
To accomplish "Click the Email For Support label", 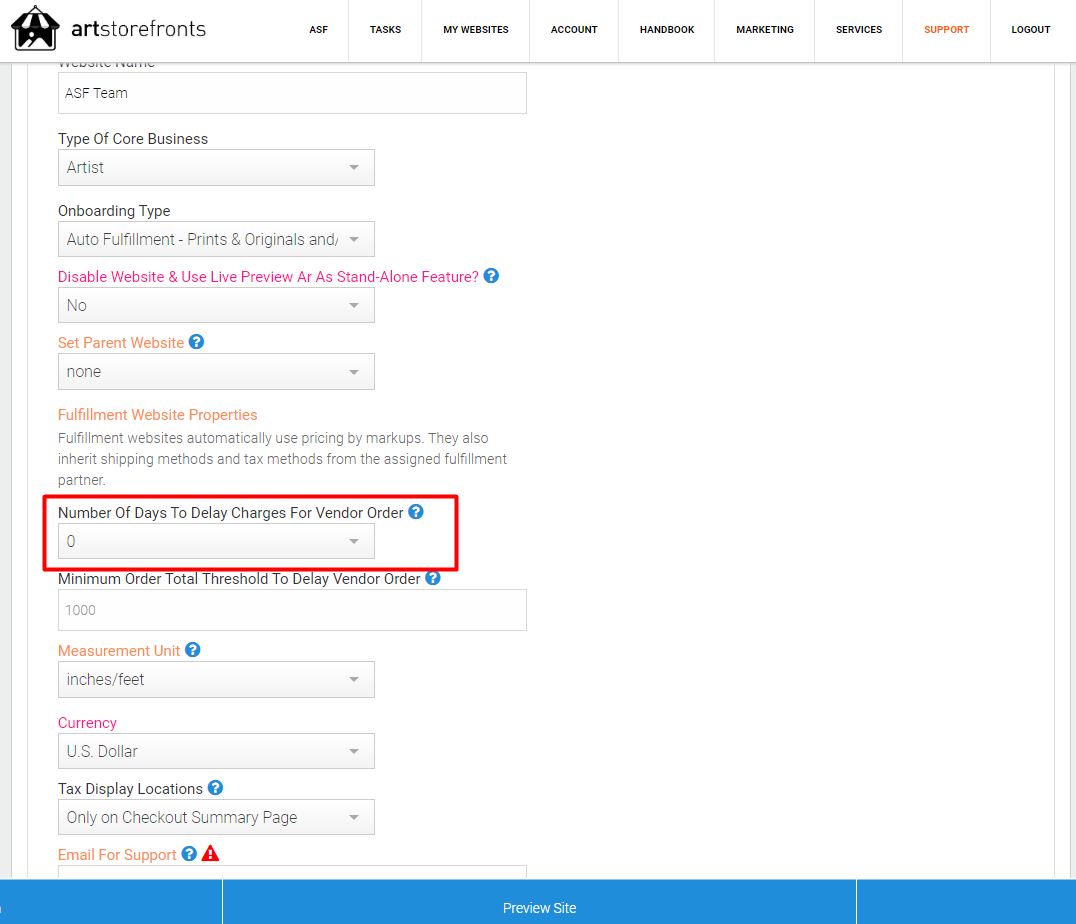I will click(117, 855).
